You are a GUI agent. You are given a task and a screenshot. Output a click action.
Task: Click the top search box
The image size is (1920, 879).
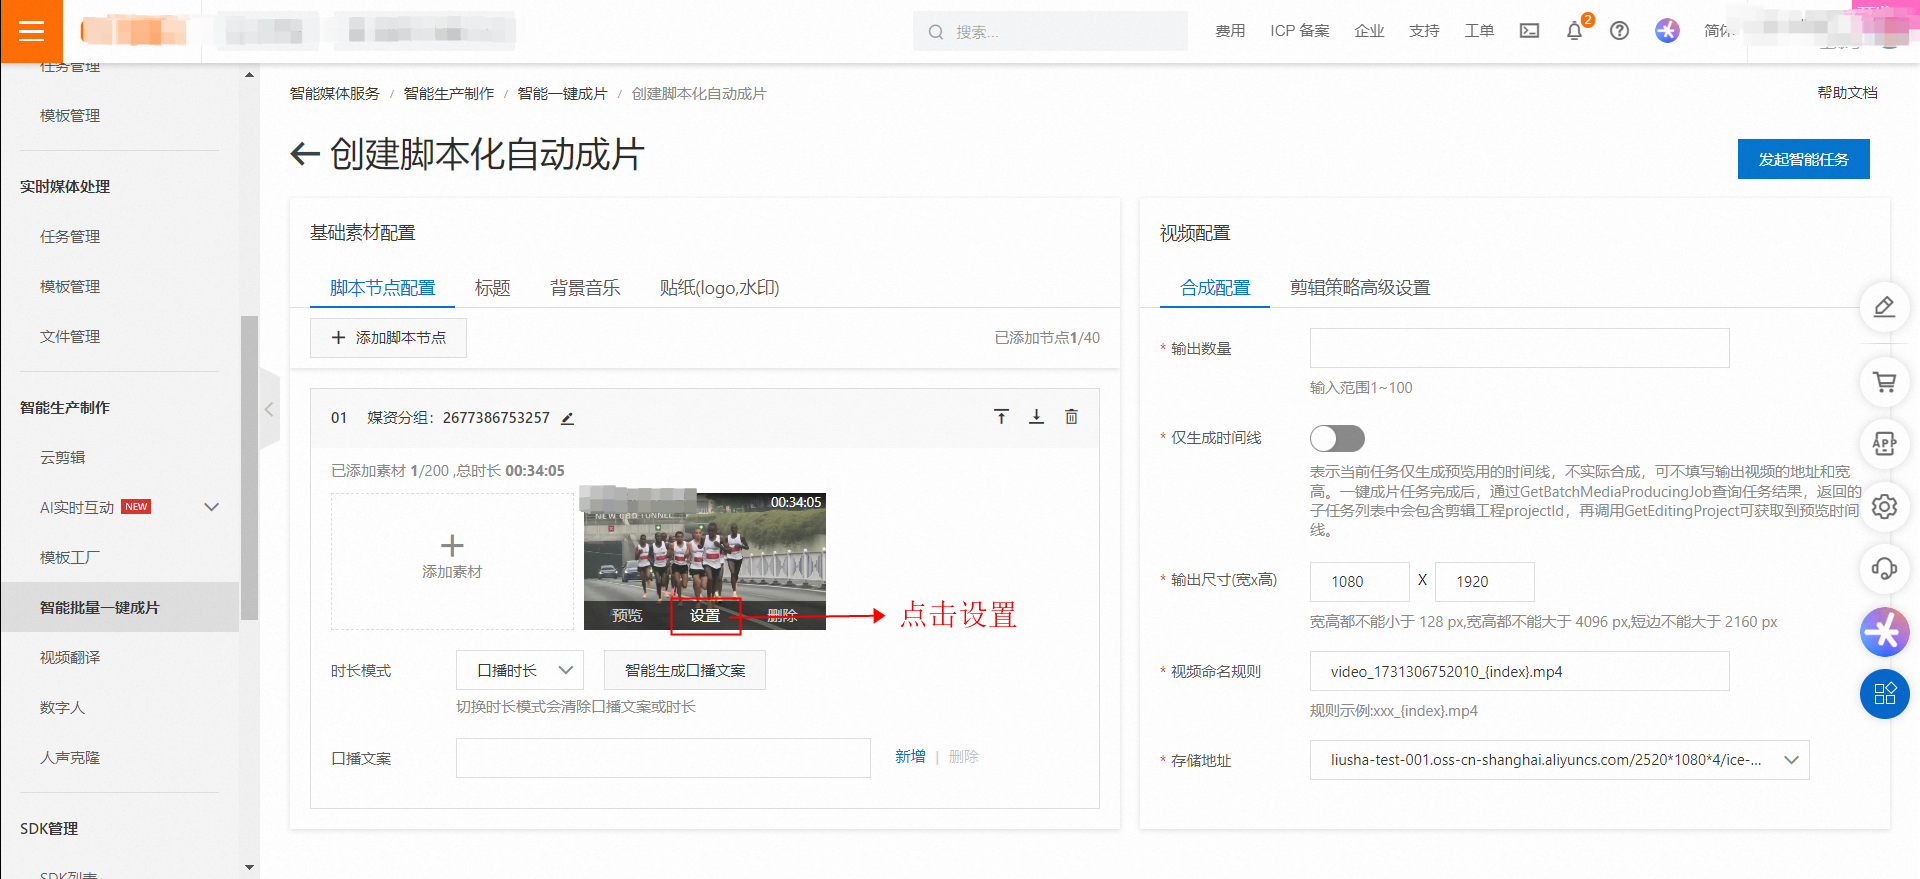1050,31
